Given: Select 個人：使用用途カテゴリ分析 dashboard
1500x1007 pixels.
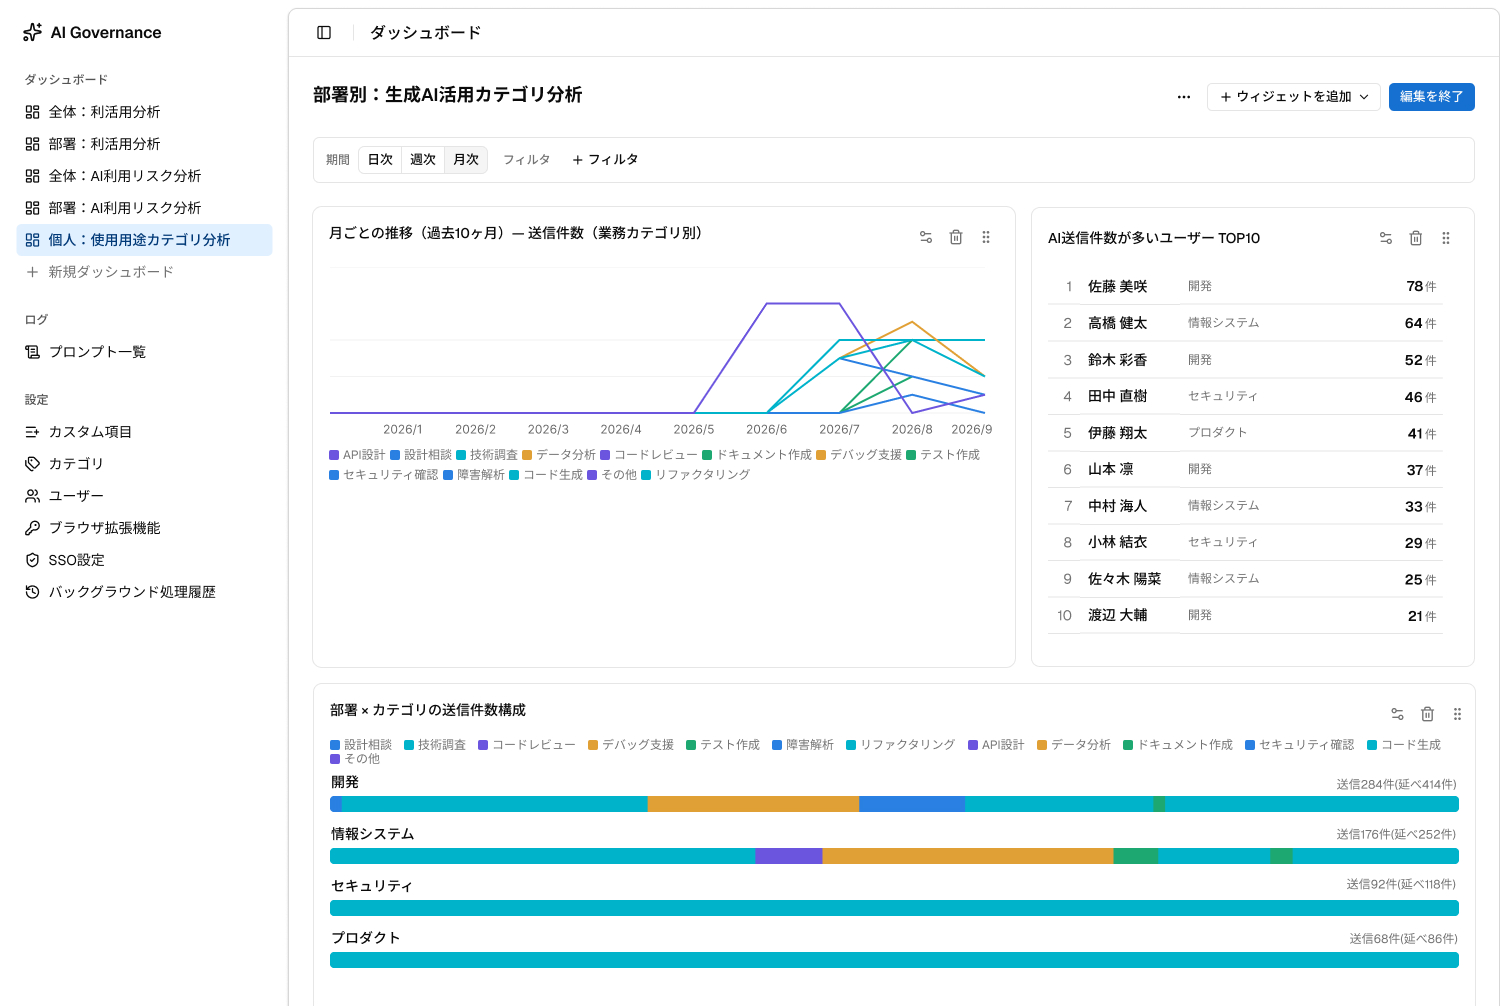Looking at the screenshot, I should point(144,240).
